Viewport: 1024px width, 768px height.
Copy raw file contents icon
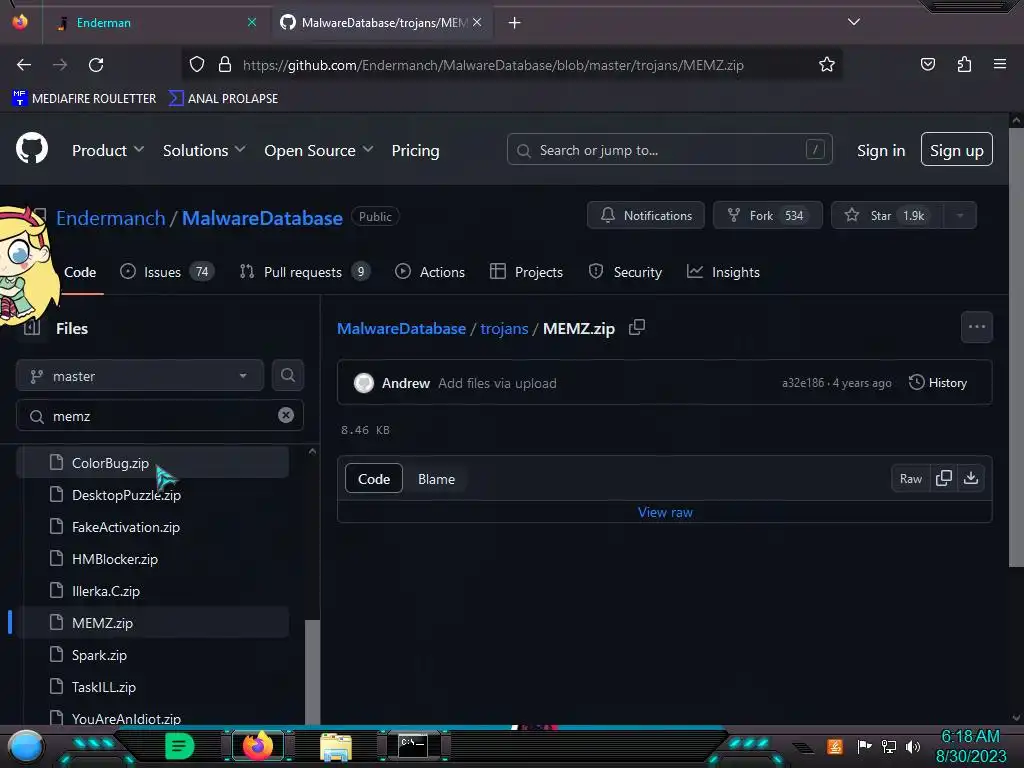click(x=944, y=478)
